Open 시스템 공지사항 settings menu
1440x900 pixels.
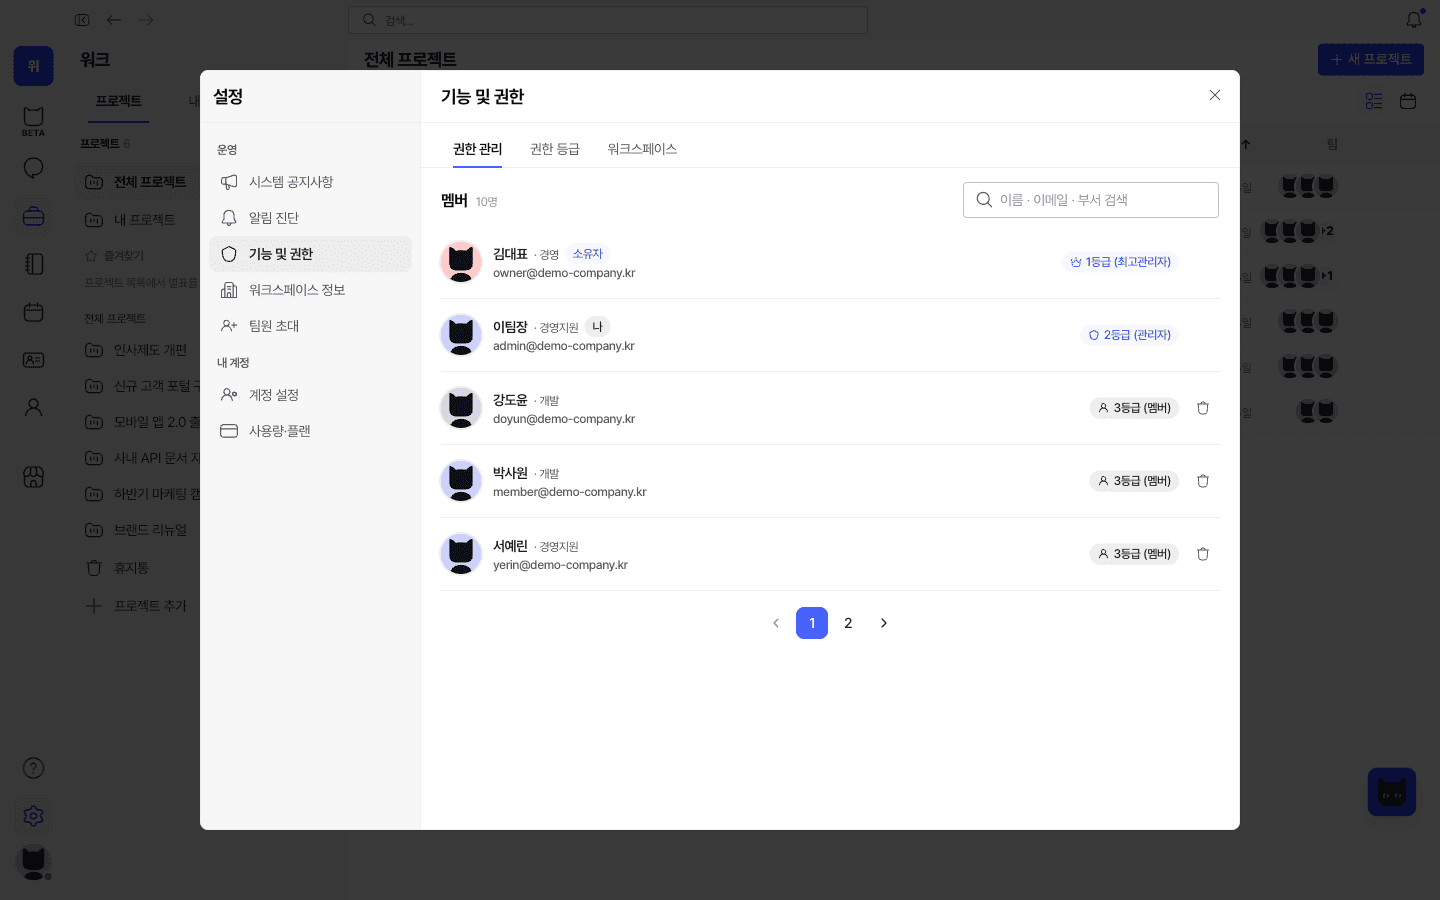(x=310, y=182)
